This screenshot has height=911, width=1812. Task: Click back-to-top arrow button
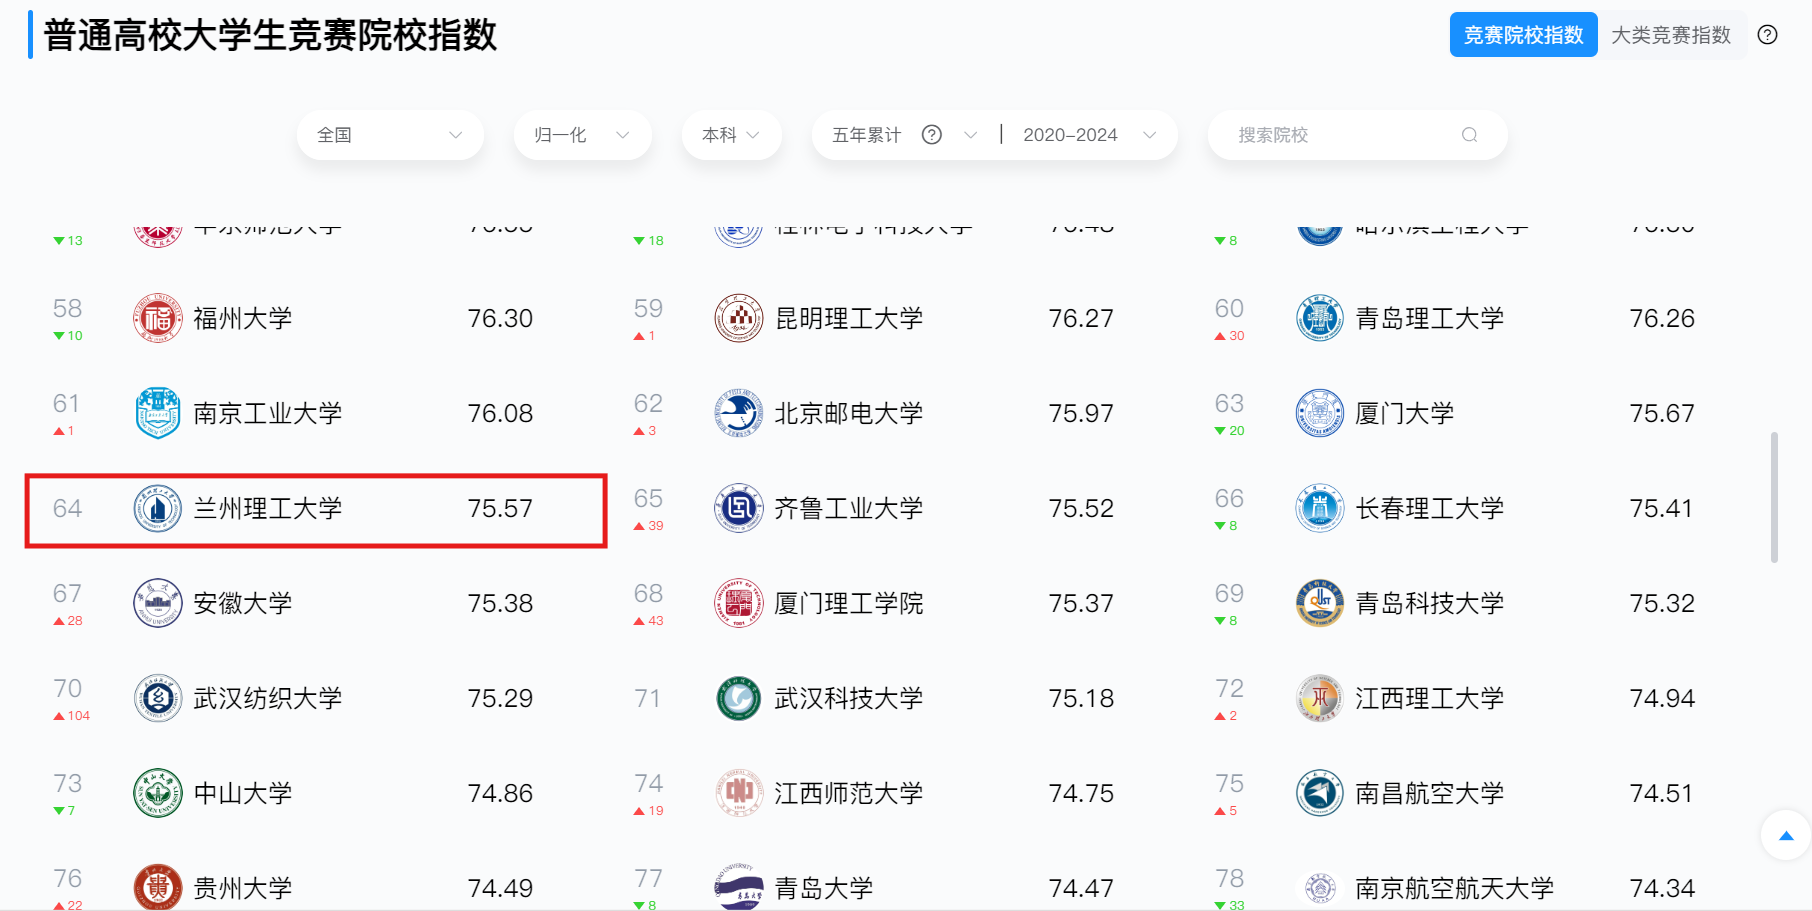click(x=1786, y=835)
